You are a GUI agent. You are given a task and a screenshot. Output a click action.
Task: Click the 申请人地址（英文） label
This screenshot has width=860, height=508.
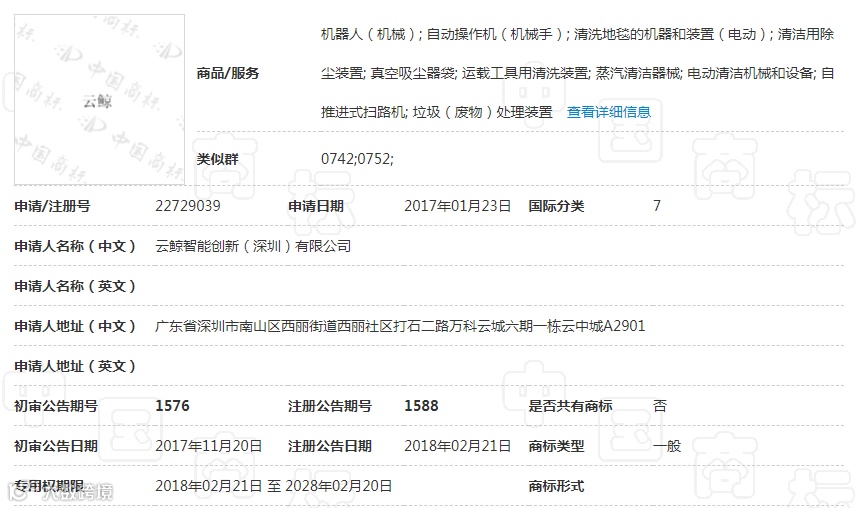(x=75, y=366)
